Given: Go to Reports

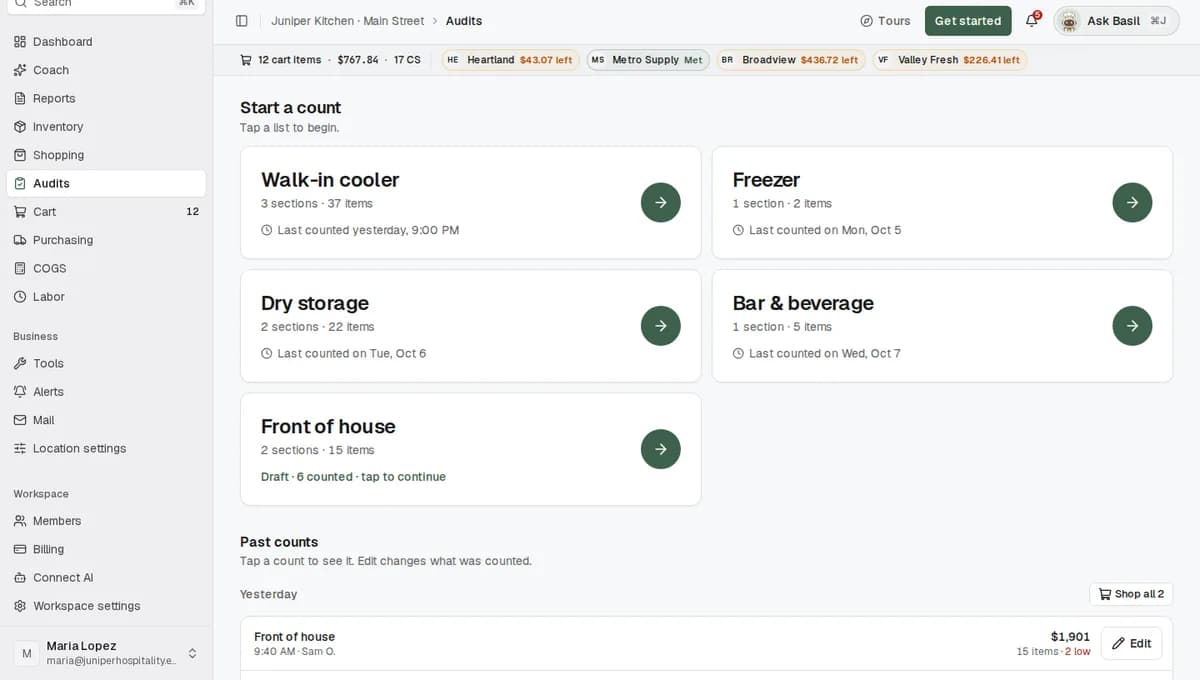Looking at the screenshot, I should tap(106, 98).
